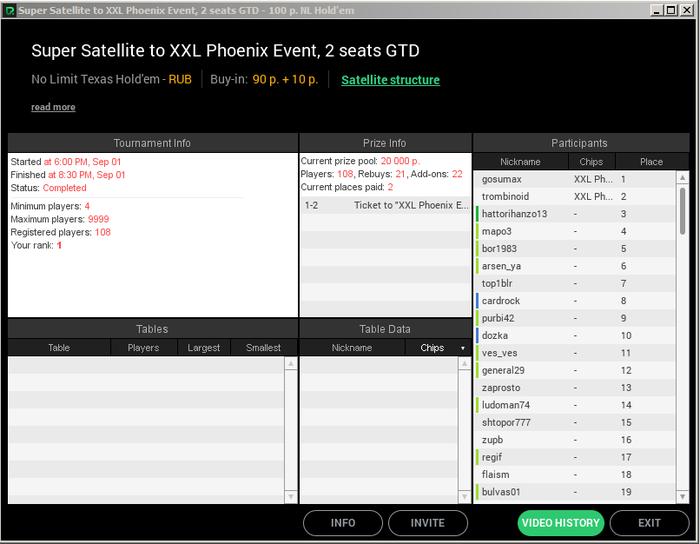Click Table Data scroll up arrow

coord(464,363)
